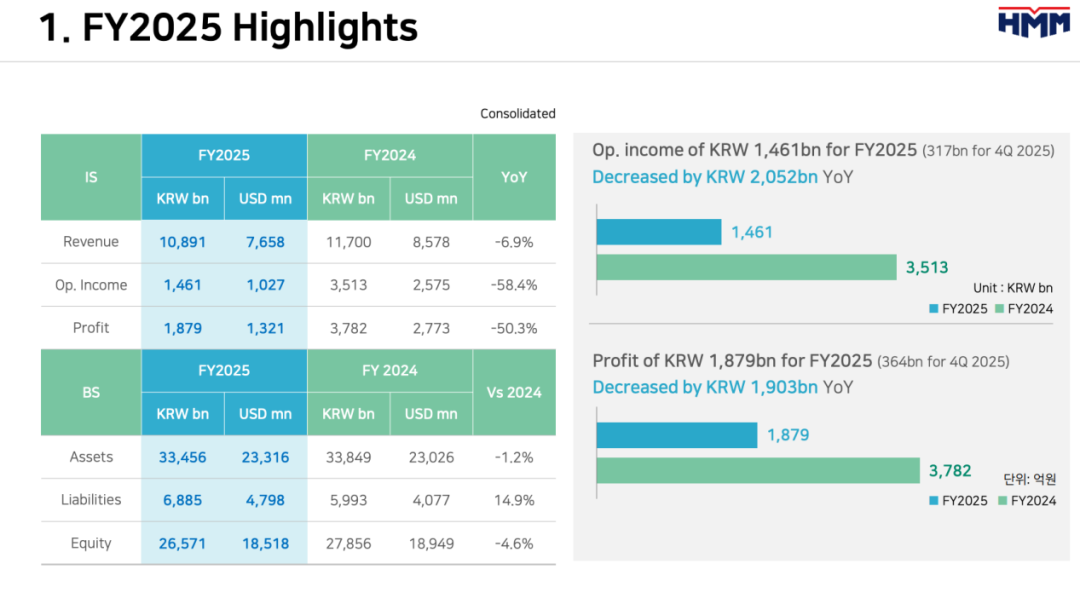Click the YoY column header
Image resolution: width=1080 pixels, height=598 pixels.
coord(514,177)
